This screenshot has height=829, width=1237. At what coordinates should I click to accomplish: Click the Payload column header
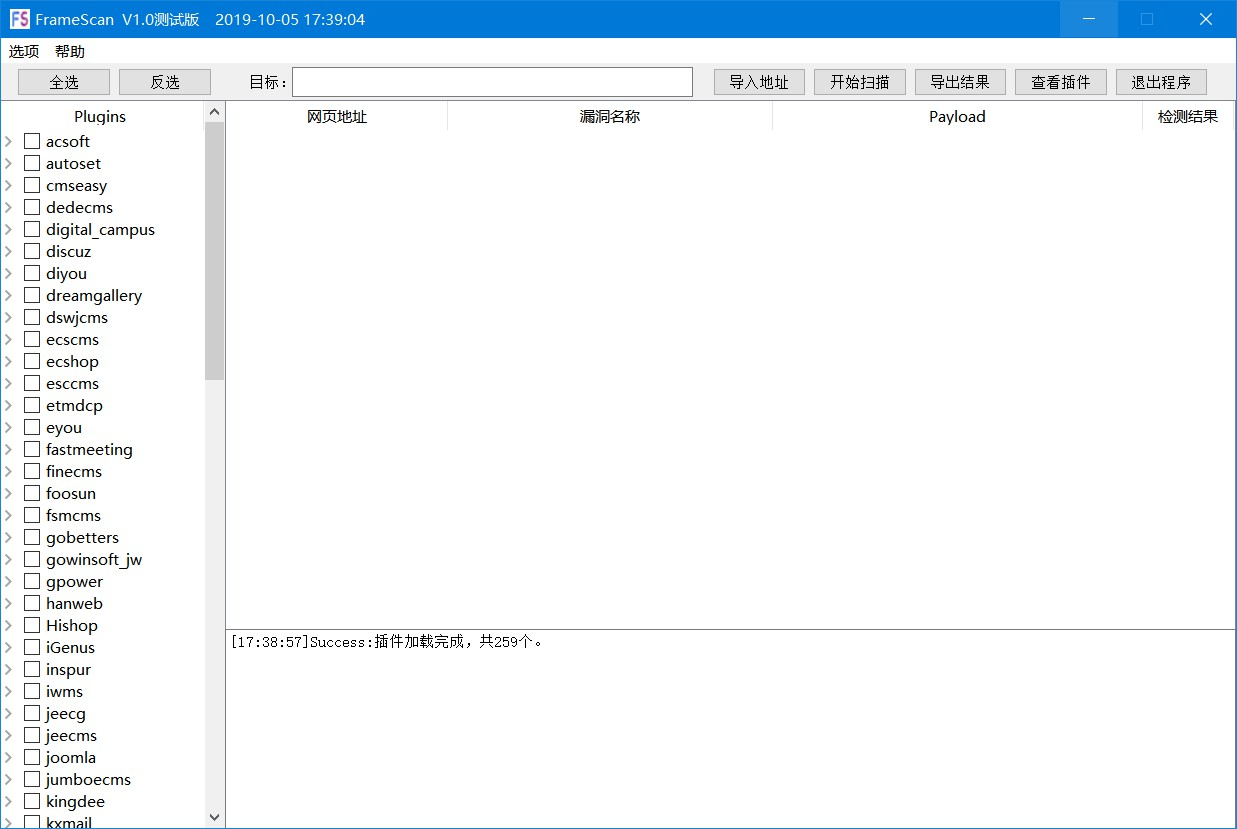[x=957, y=116]
